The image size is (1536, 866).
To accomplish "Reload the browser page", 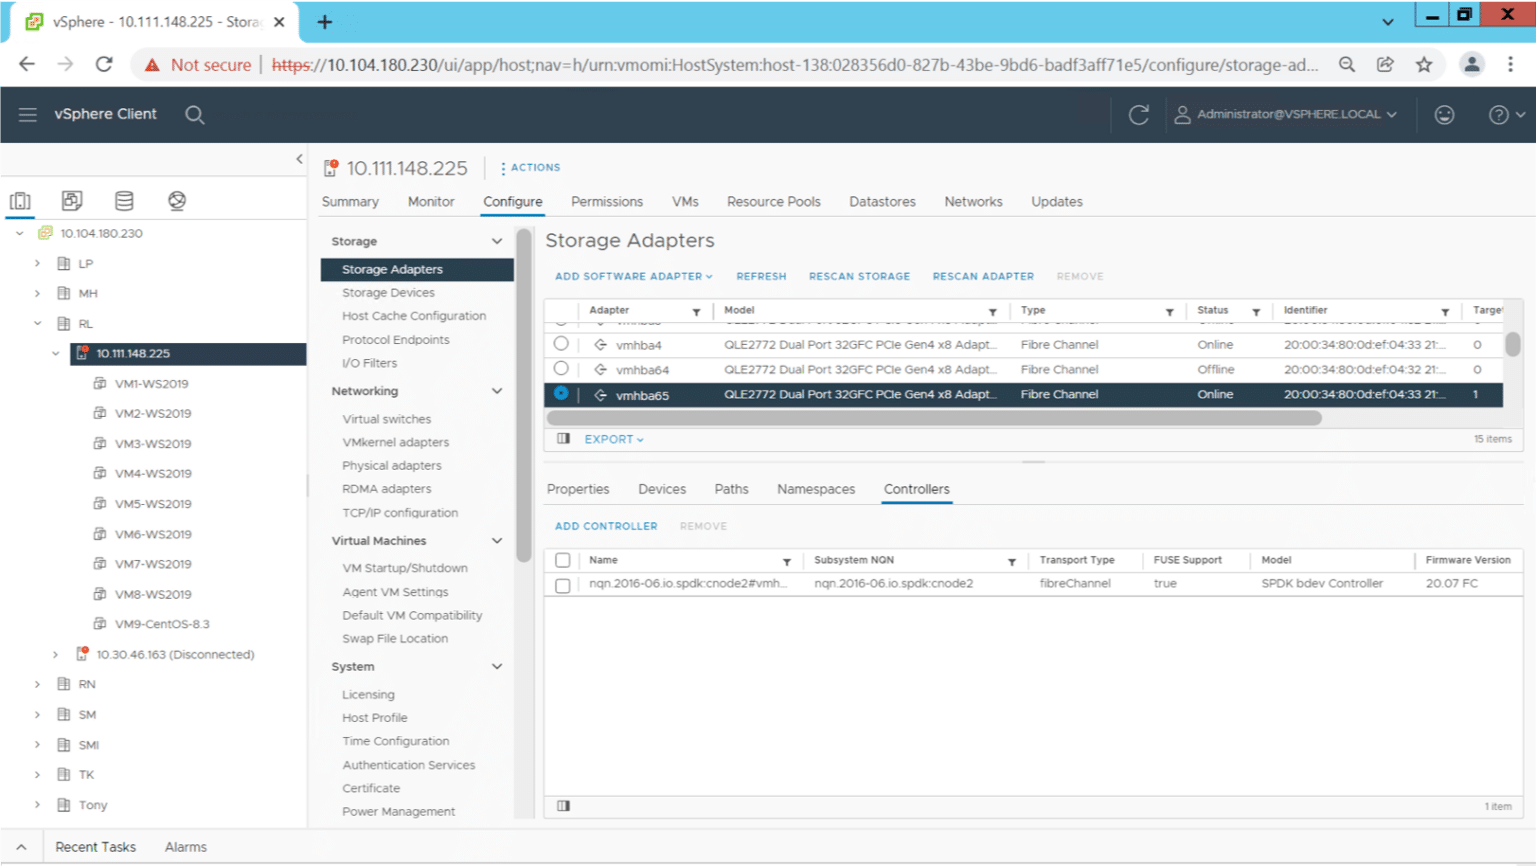I will coord(104,65).
